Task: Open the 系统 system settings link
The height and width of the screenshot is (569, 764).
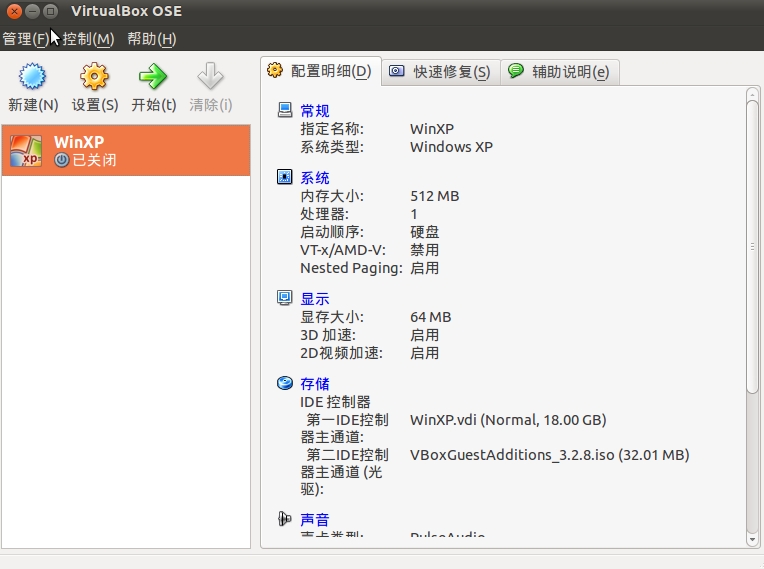Action: click(315, 178)
